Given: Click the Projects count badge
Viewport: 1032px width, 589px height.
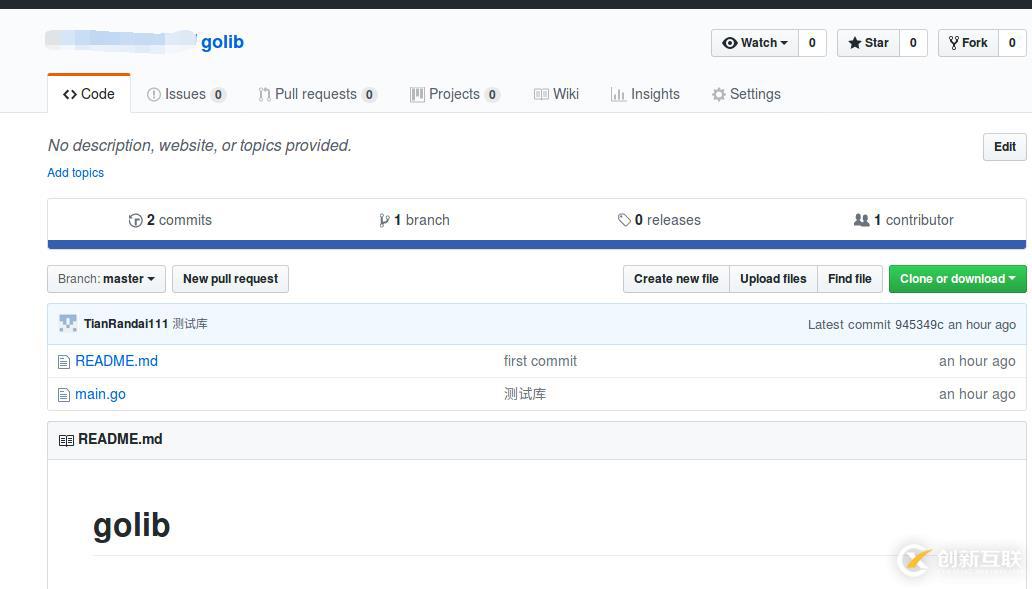Looking at the screenshot, I should [x=492, y=95].
